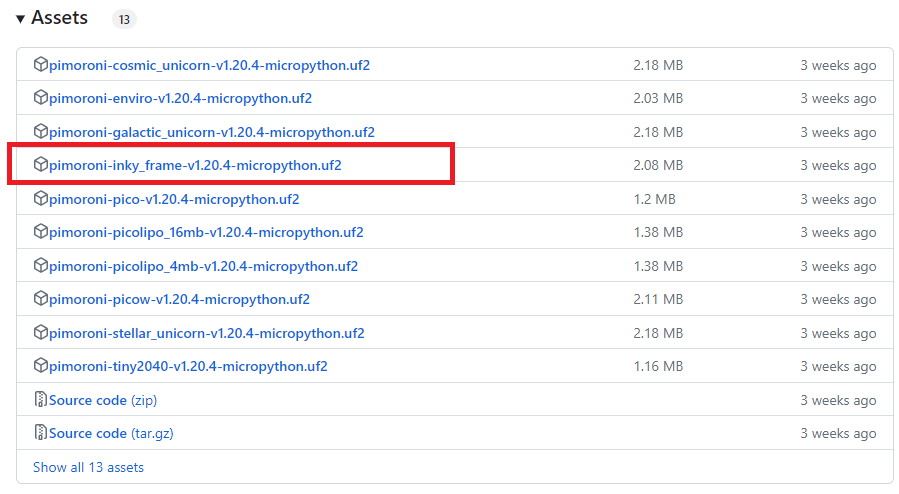Click '3 weeks ago' in pimoroni-pico row

click(838, 200)
